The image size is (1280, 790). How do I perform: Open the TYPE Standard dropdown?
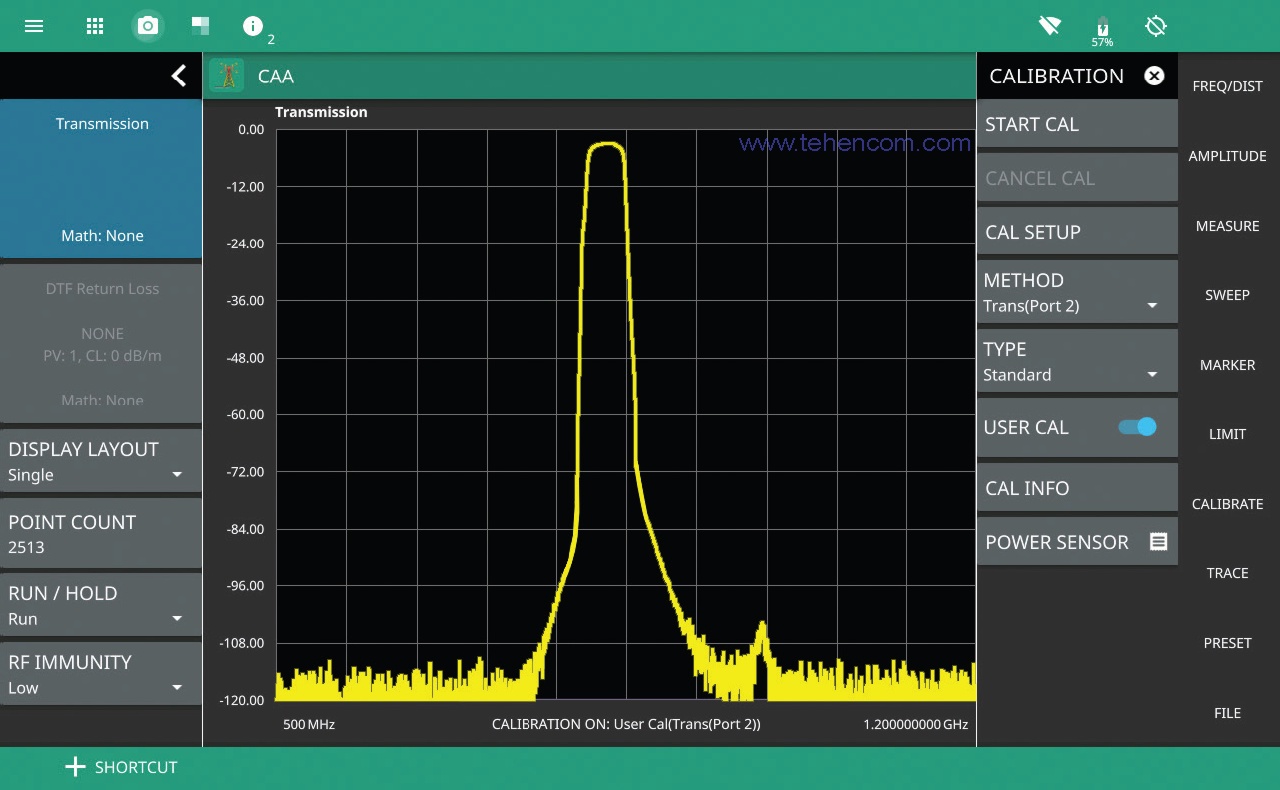pyautogui.click(x=1077, y=361)
